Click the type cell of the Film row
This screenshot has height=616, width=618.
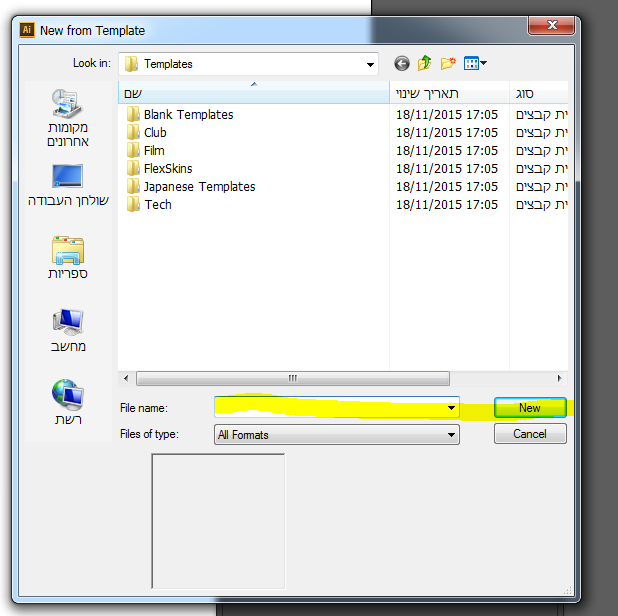click(542, 151)
